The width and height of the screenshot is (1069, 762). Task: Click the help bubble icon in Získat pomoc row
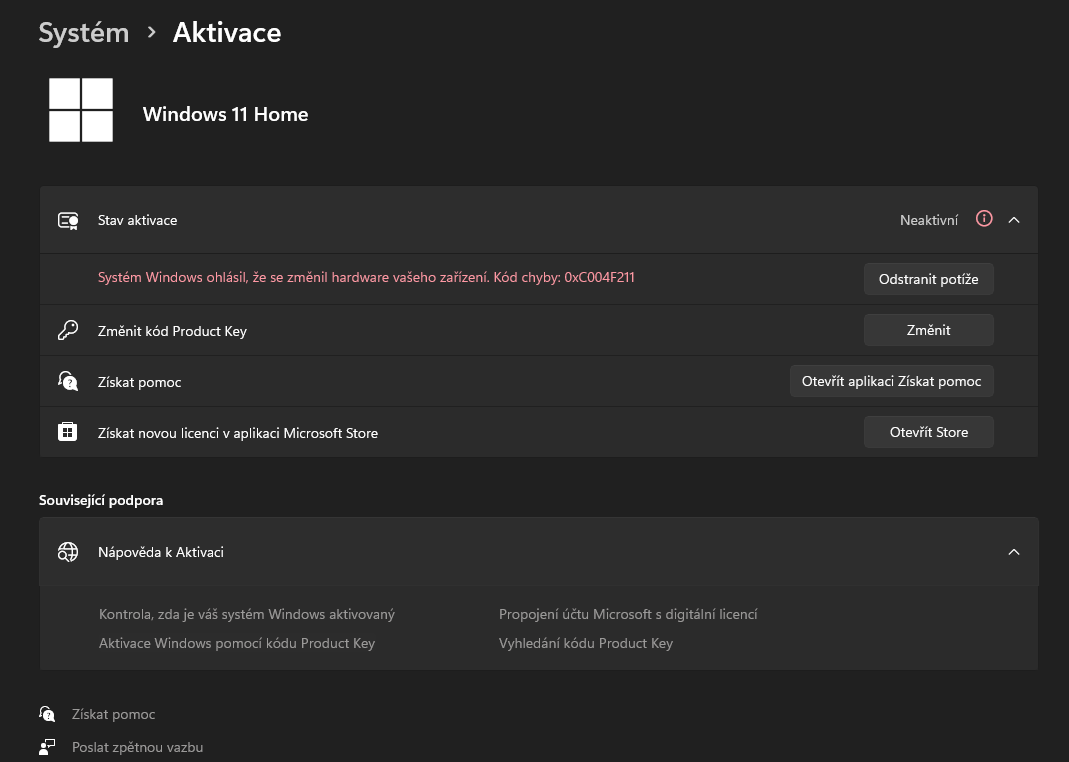(68, 381)
